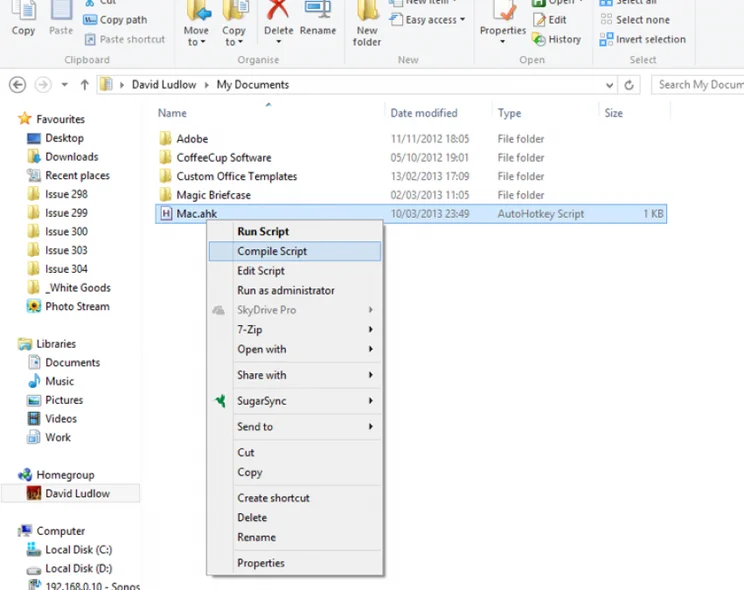The height and width of the screenshot is (590, 744).
Task: Click History in the Open group
Action: (x=557, y=39)
